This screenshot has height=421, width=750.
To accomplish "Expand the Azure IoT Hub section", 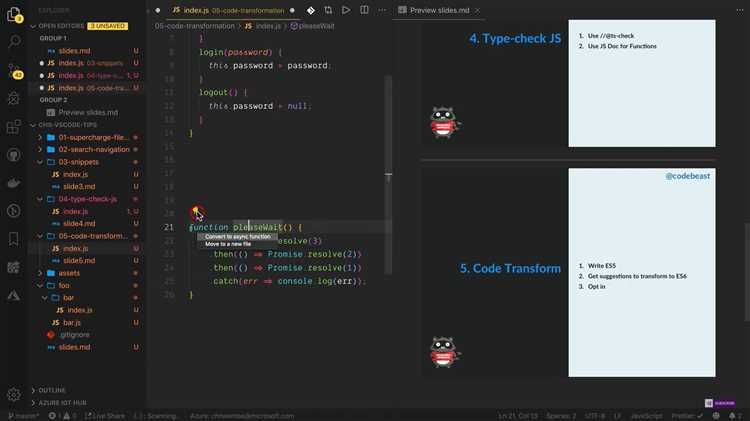I will [x=60, y=401].
